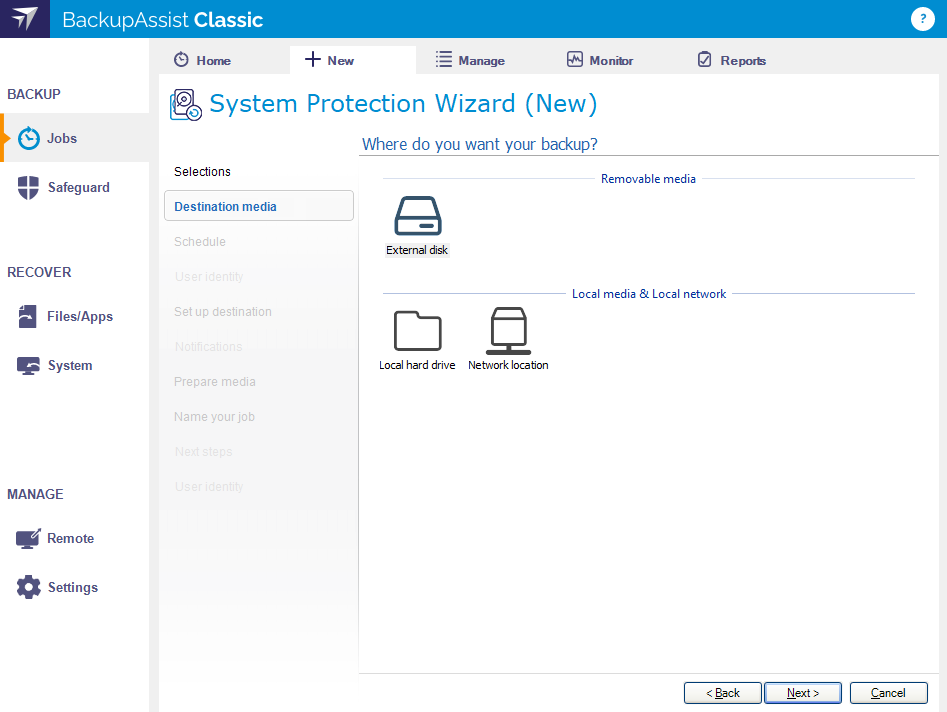Image resolution: width=947 pixels, height=712 pixels.
Task: Select the Set up destination step
Action: [x=223, y=312]
